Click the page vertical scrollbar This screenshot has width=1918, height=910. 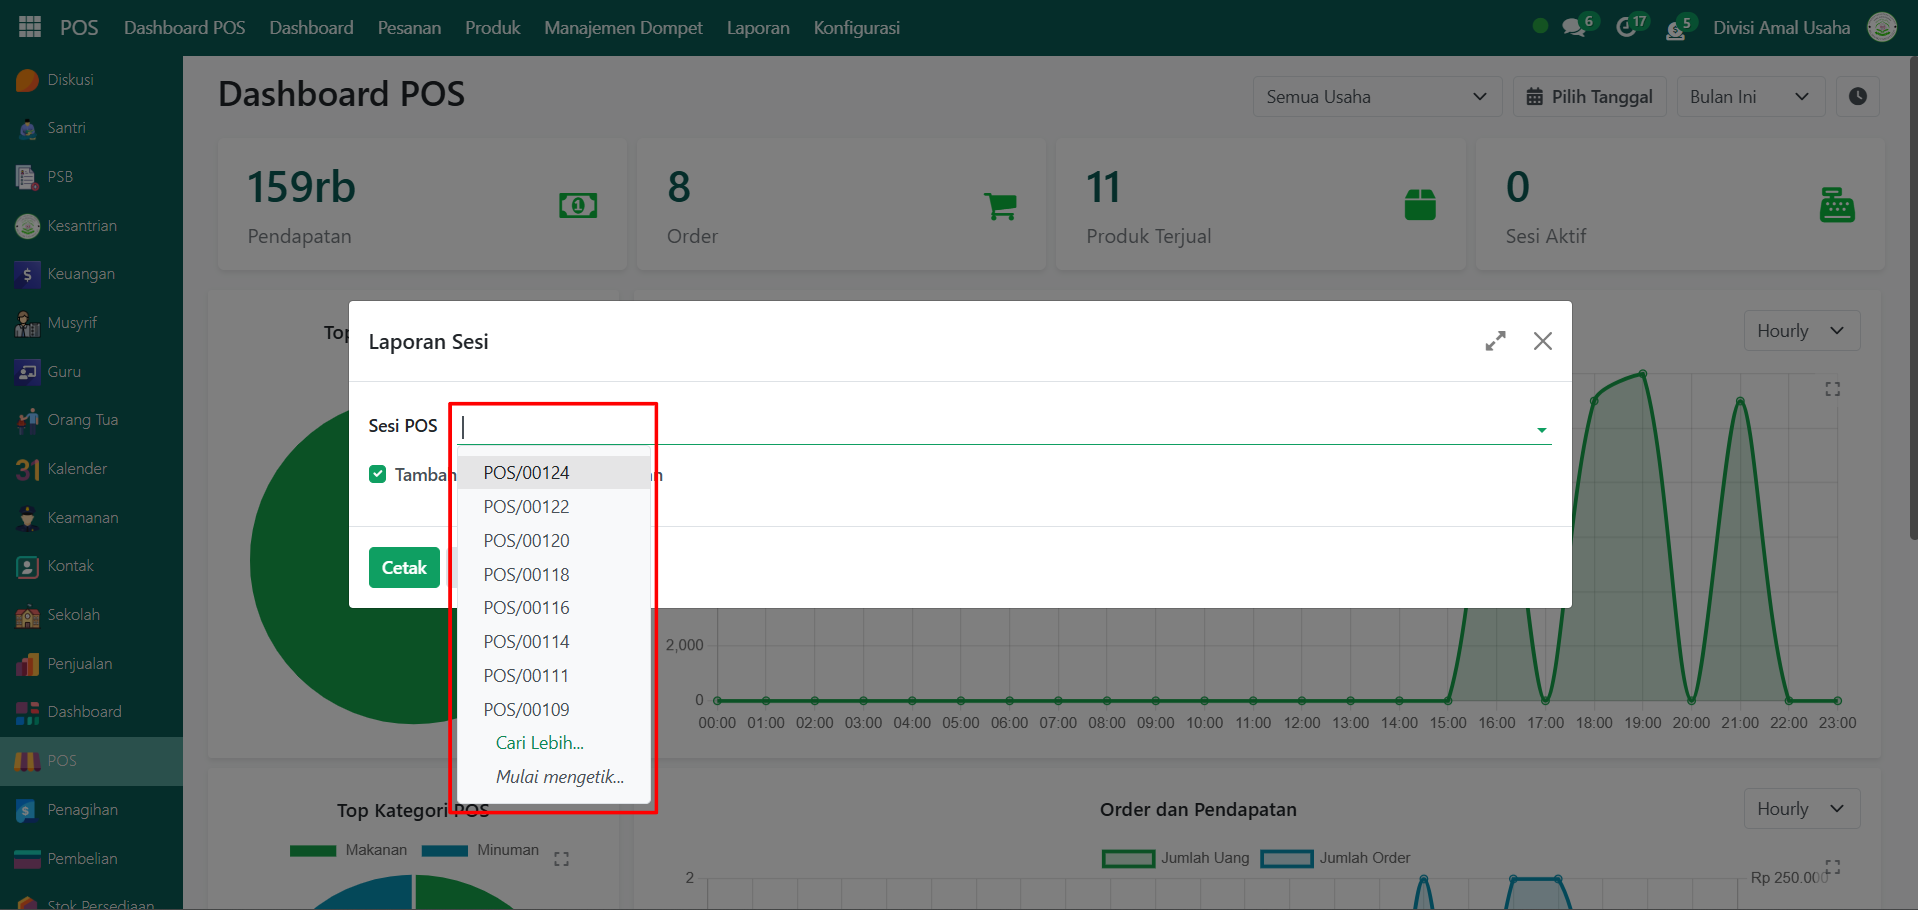click(x=1912, y=300)
